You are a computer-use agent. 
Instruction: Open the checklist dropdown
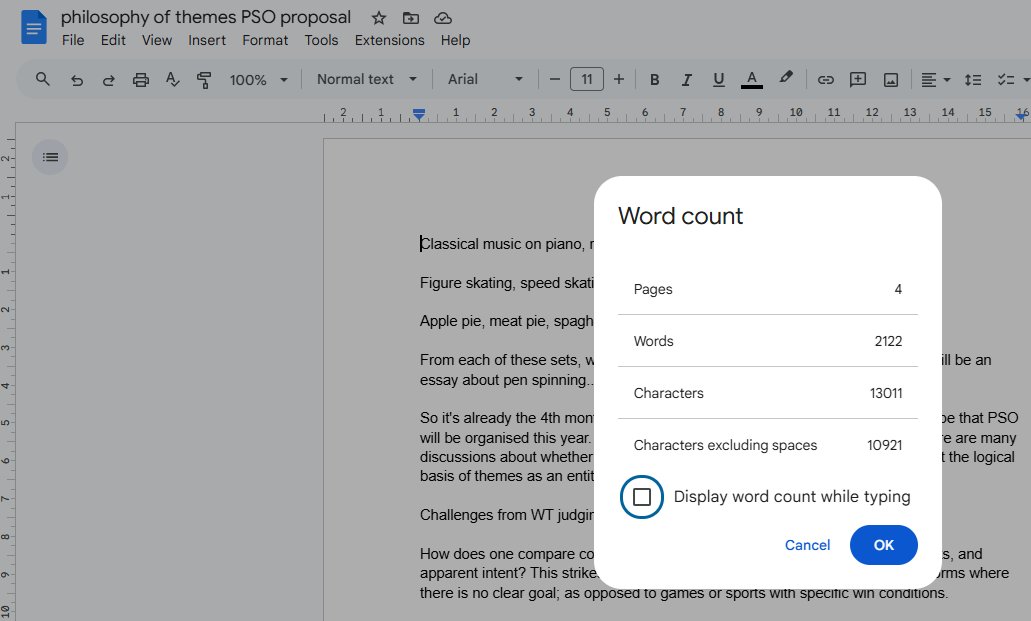tap(1026, 80)
